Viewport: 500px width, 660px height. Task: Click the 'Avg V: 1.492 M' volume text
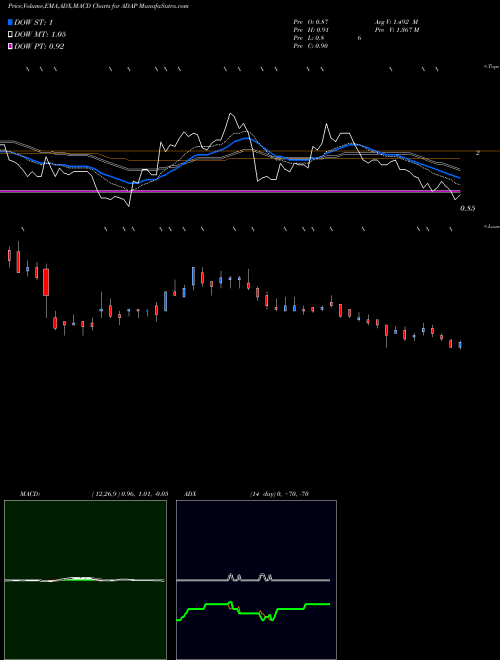click(396, 22)
